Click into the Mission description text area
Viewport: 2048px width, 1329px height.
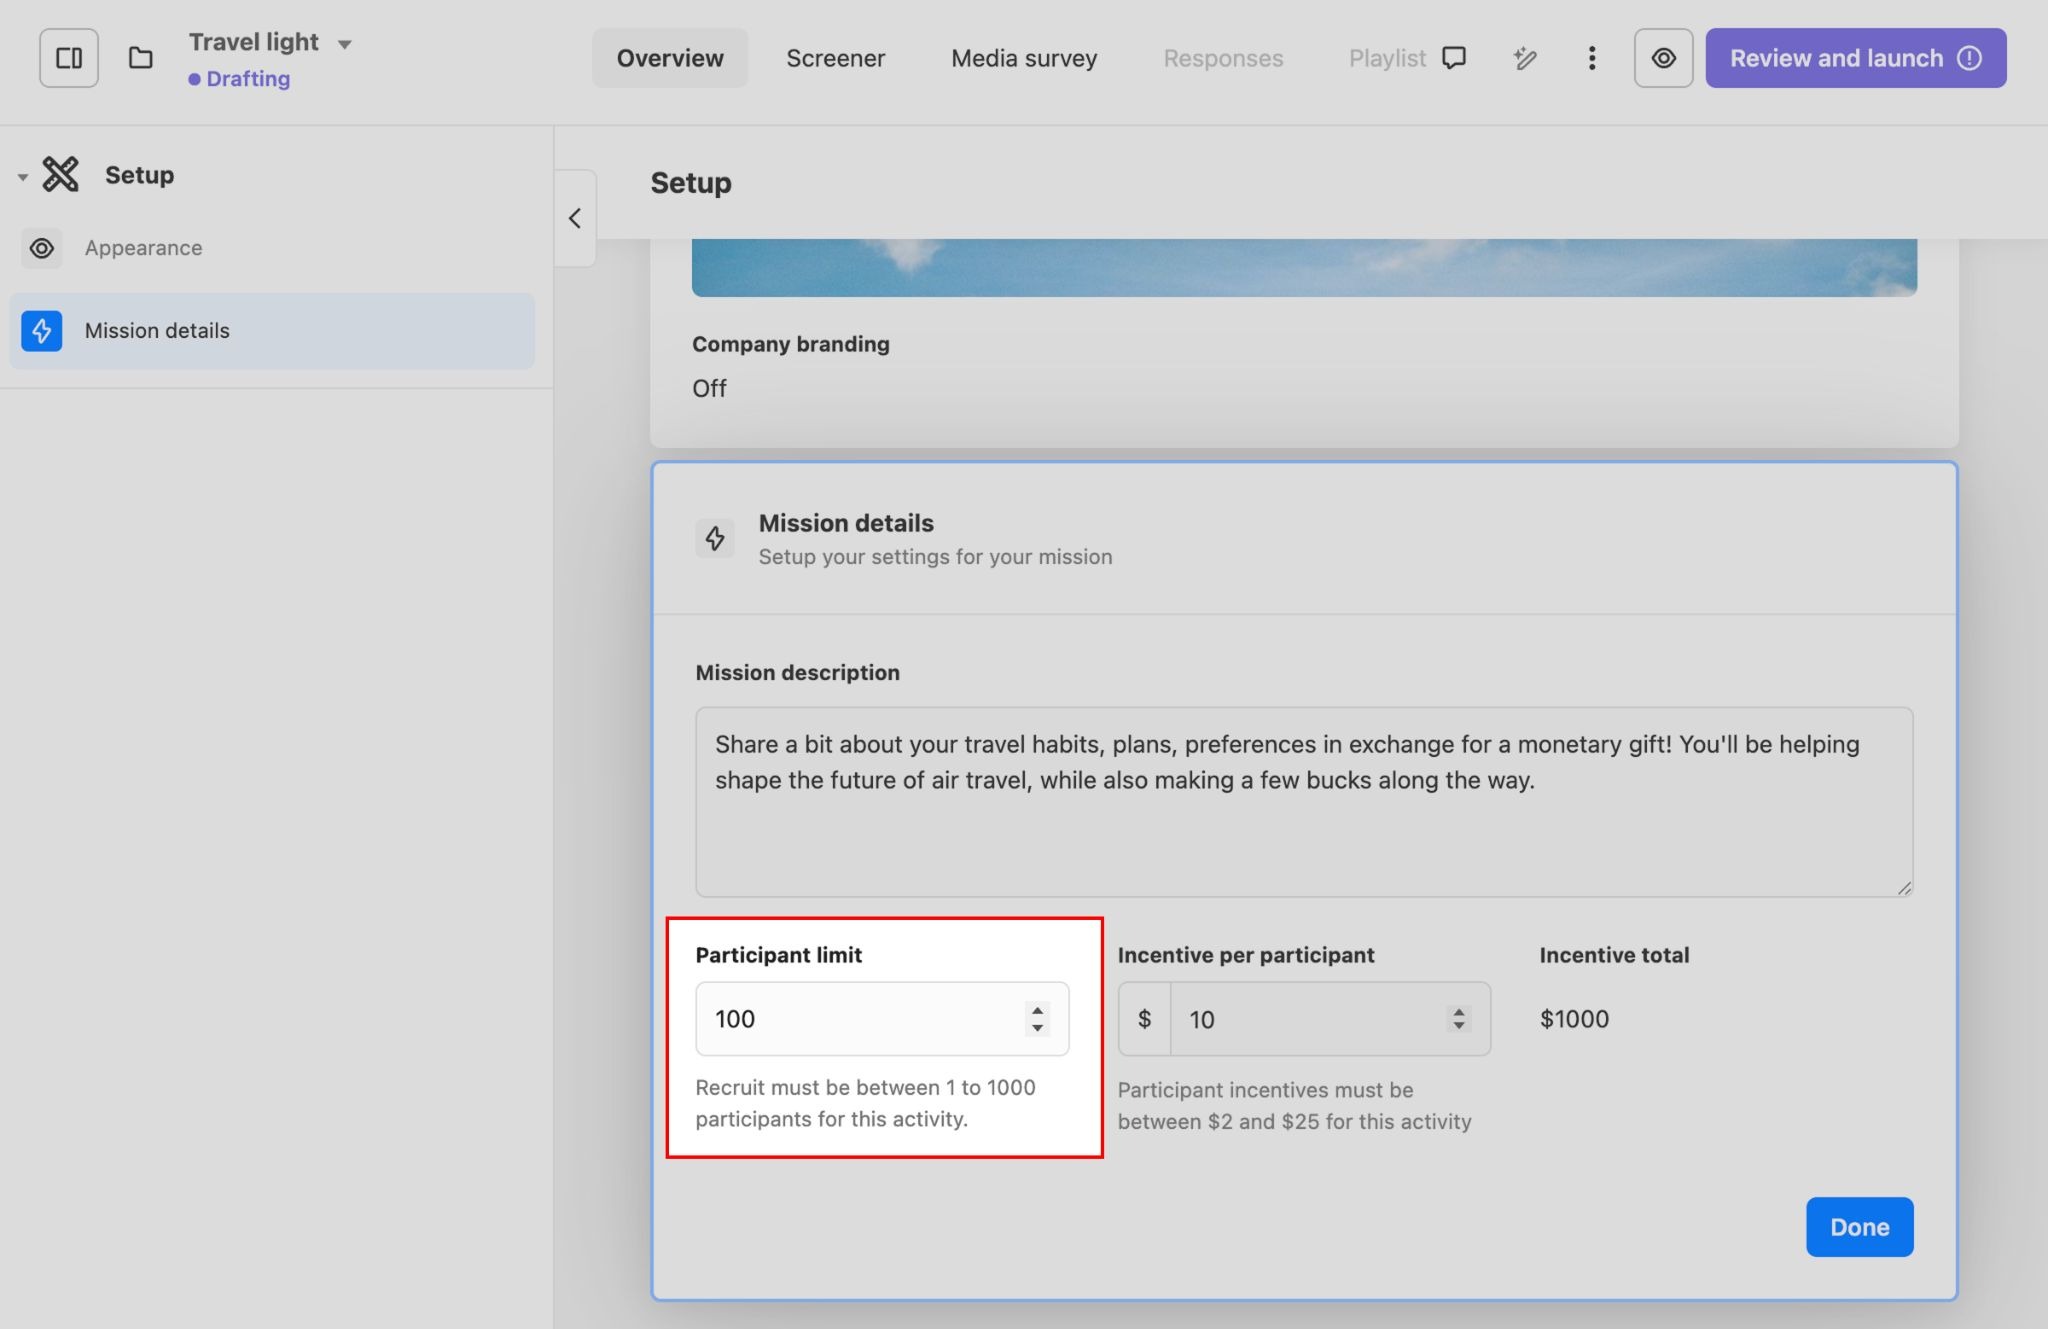click(1303, 801)
